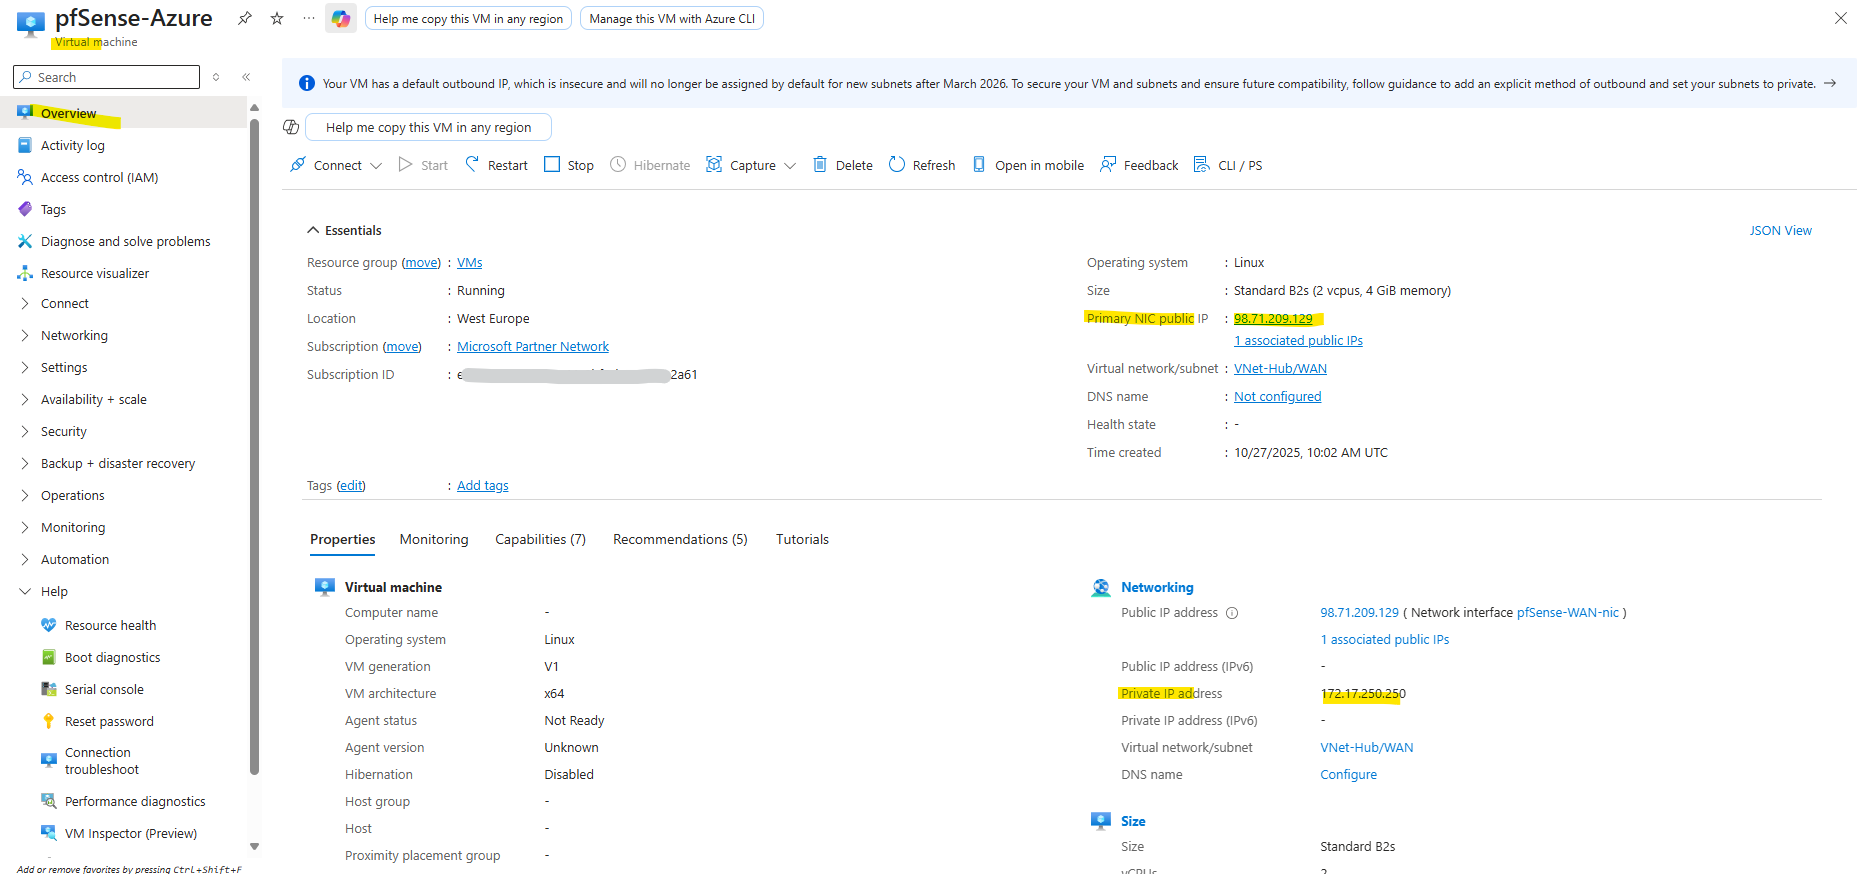Open the JSON View link
The width and height of the screenshot is (1859, 874).
[x=1779, y=230]
